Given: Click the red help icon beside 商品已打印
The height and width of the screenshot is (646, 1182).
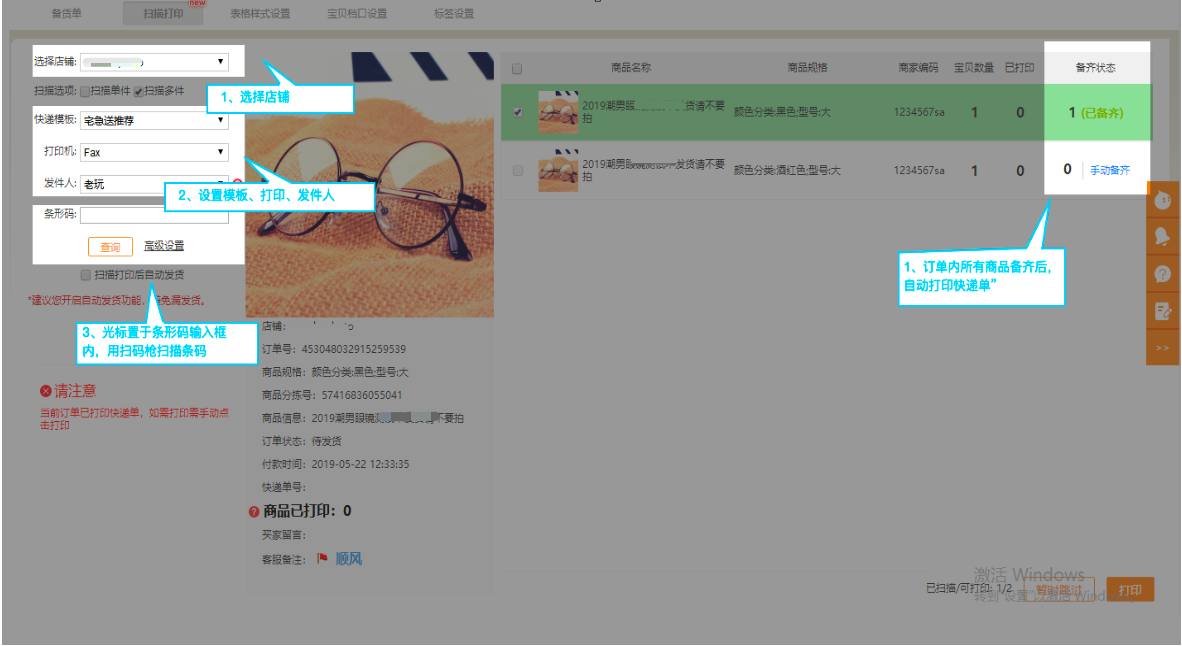Looking at the screenshot, I should tap(254, 512).
